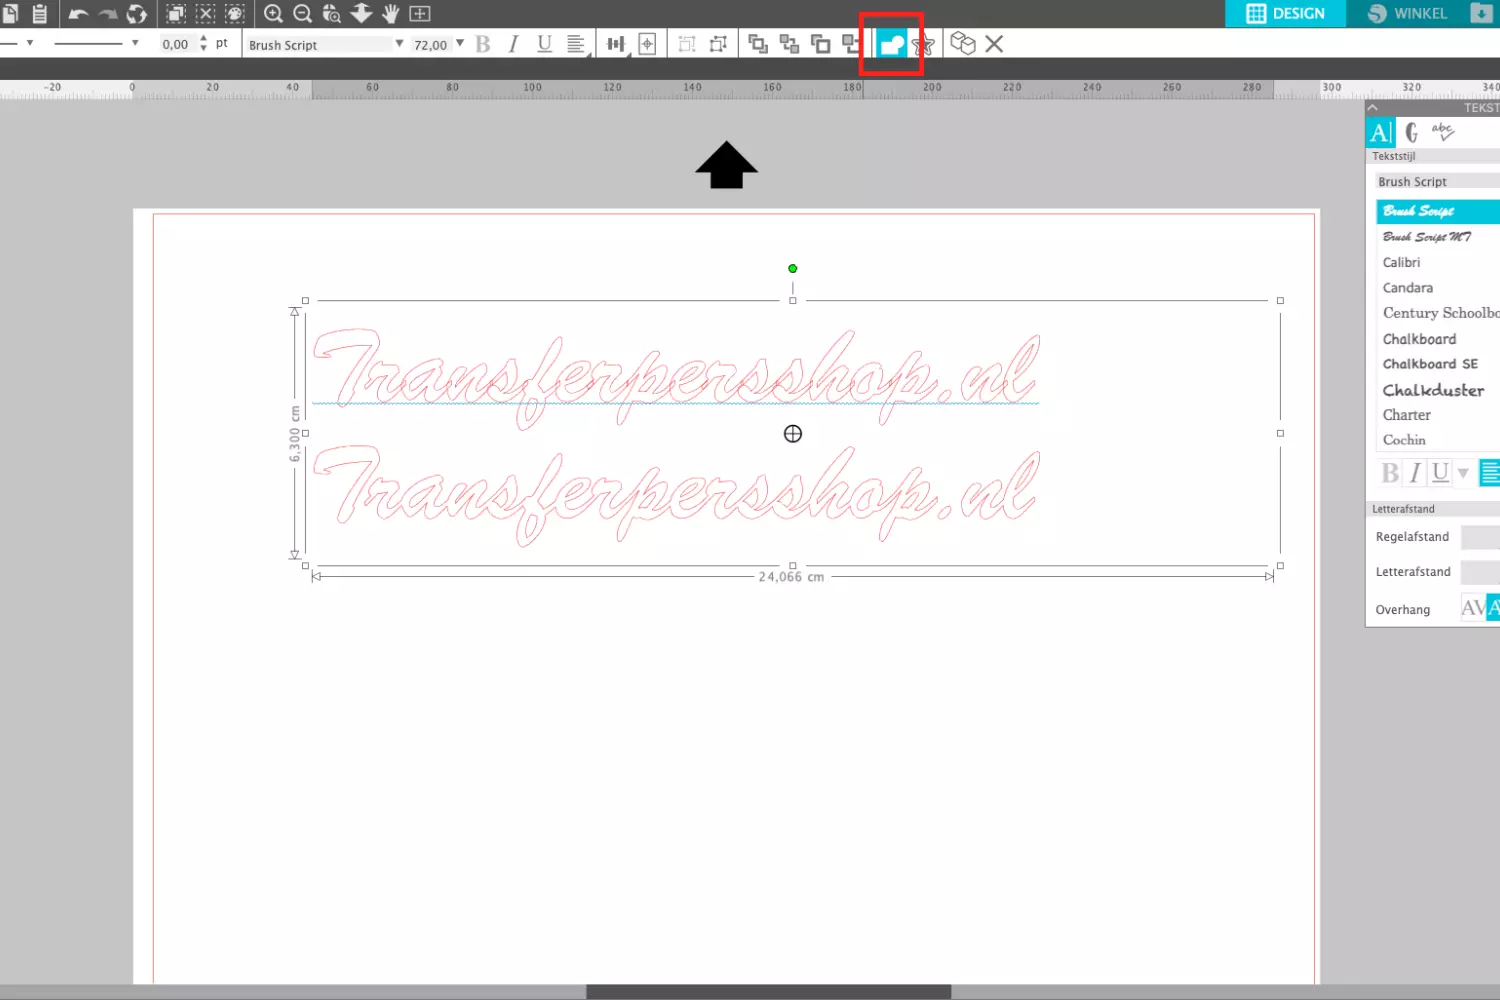
Task: Open the font name dropdown in toolbar
Action: (399, 44)
